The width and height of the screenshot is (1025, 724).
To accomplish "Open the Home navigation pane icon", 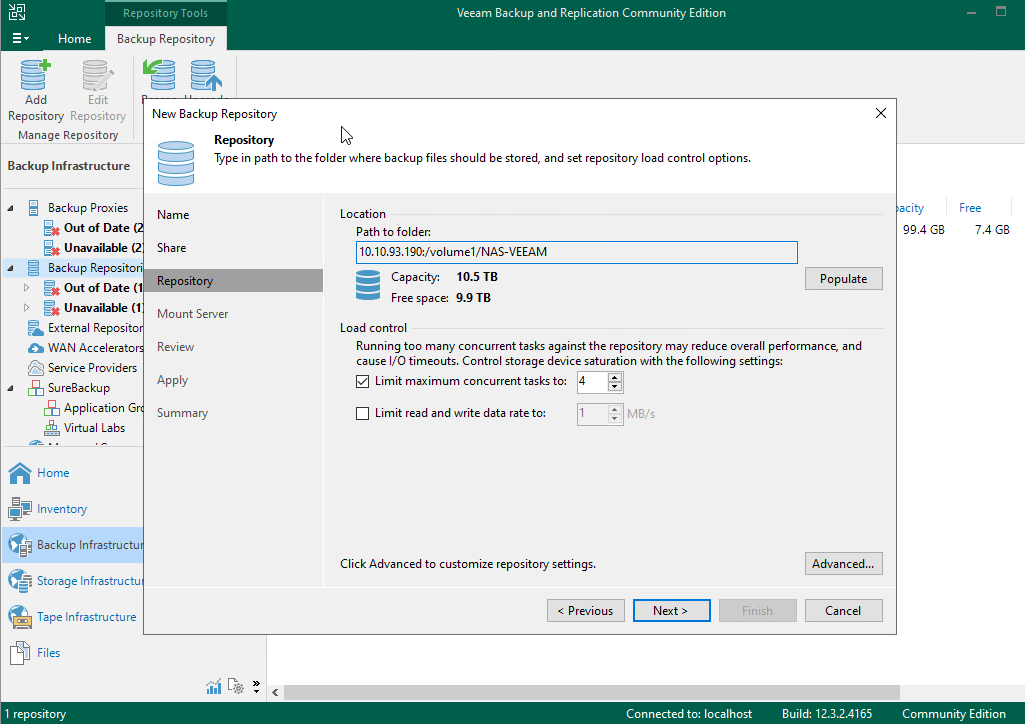I will (20, 473).
